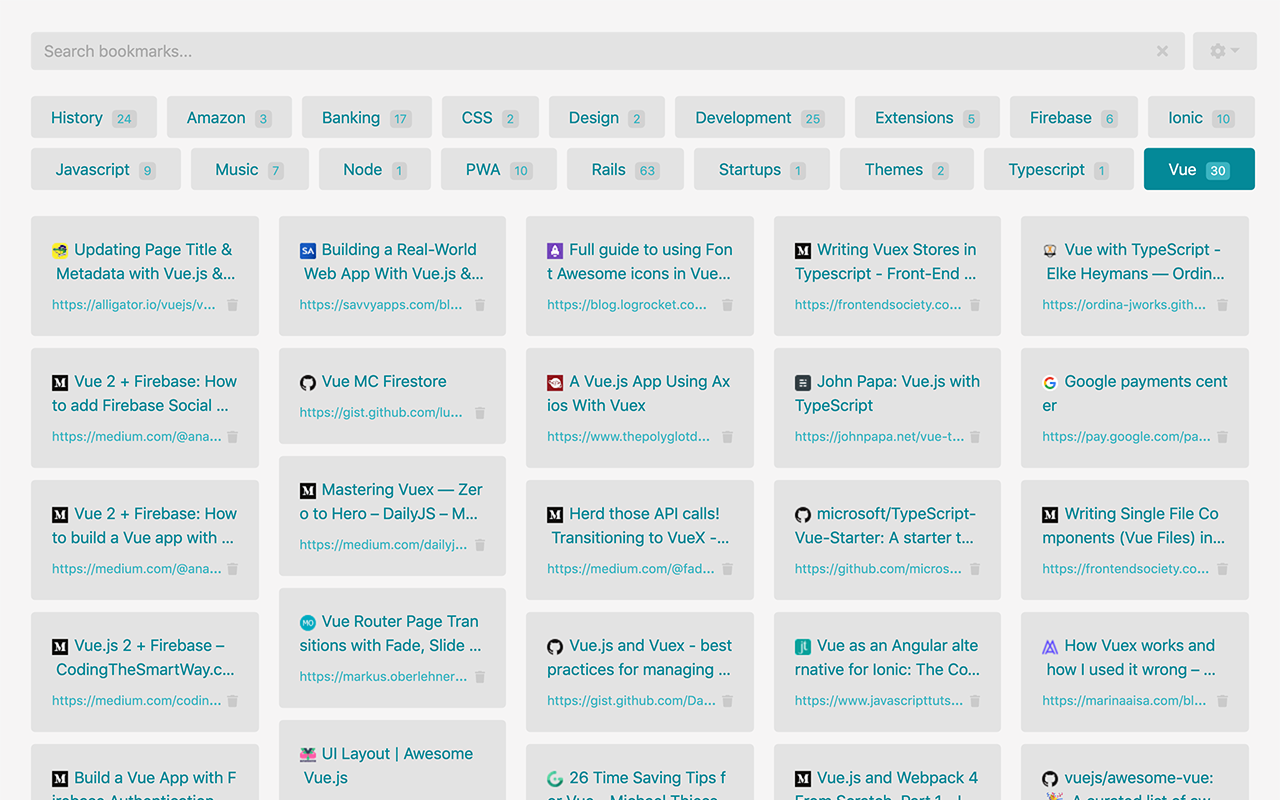Remove the 'microsoft/TypeScript-Vue-Starter' bookmark

[x=975, y=569]
